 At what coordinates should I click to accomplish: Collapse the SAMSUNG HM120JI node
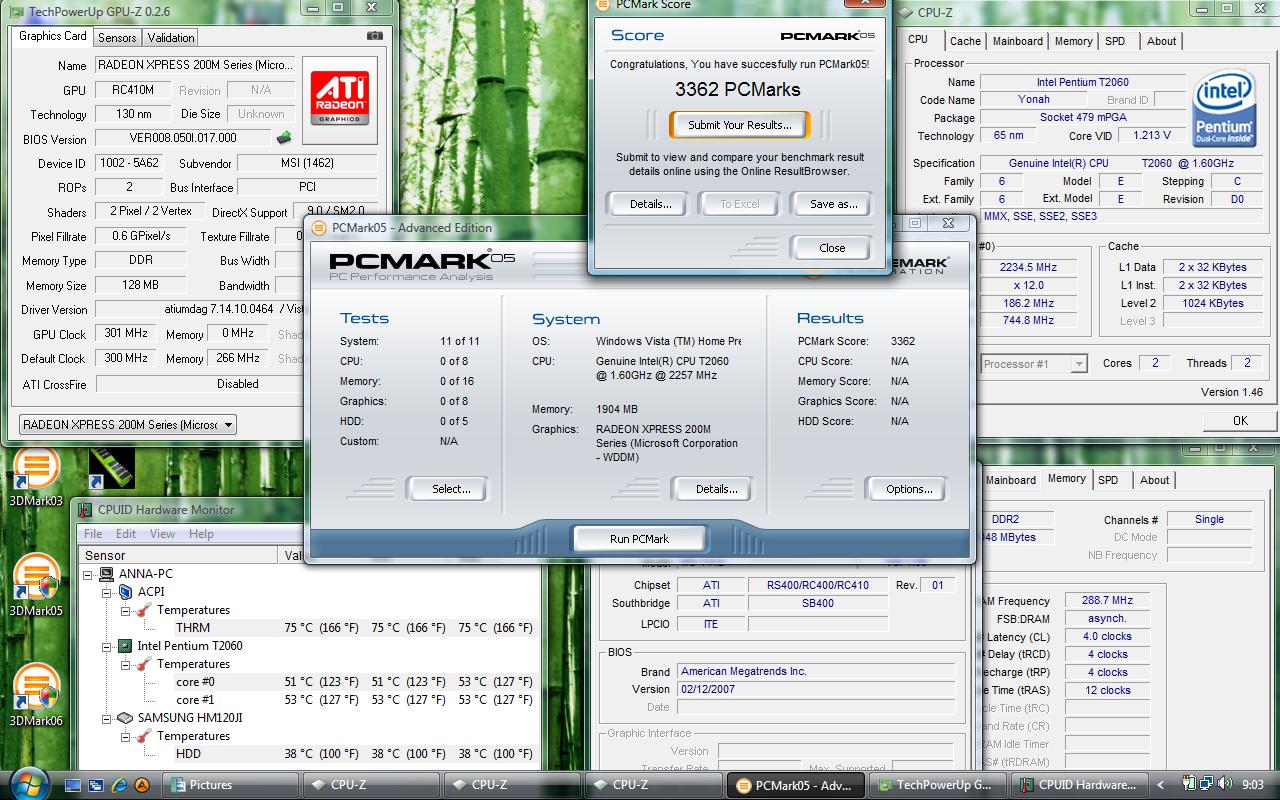[107, 719]
